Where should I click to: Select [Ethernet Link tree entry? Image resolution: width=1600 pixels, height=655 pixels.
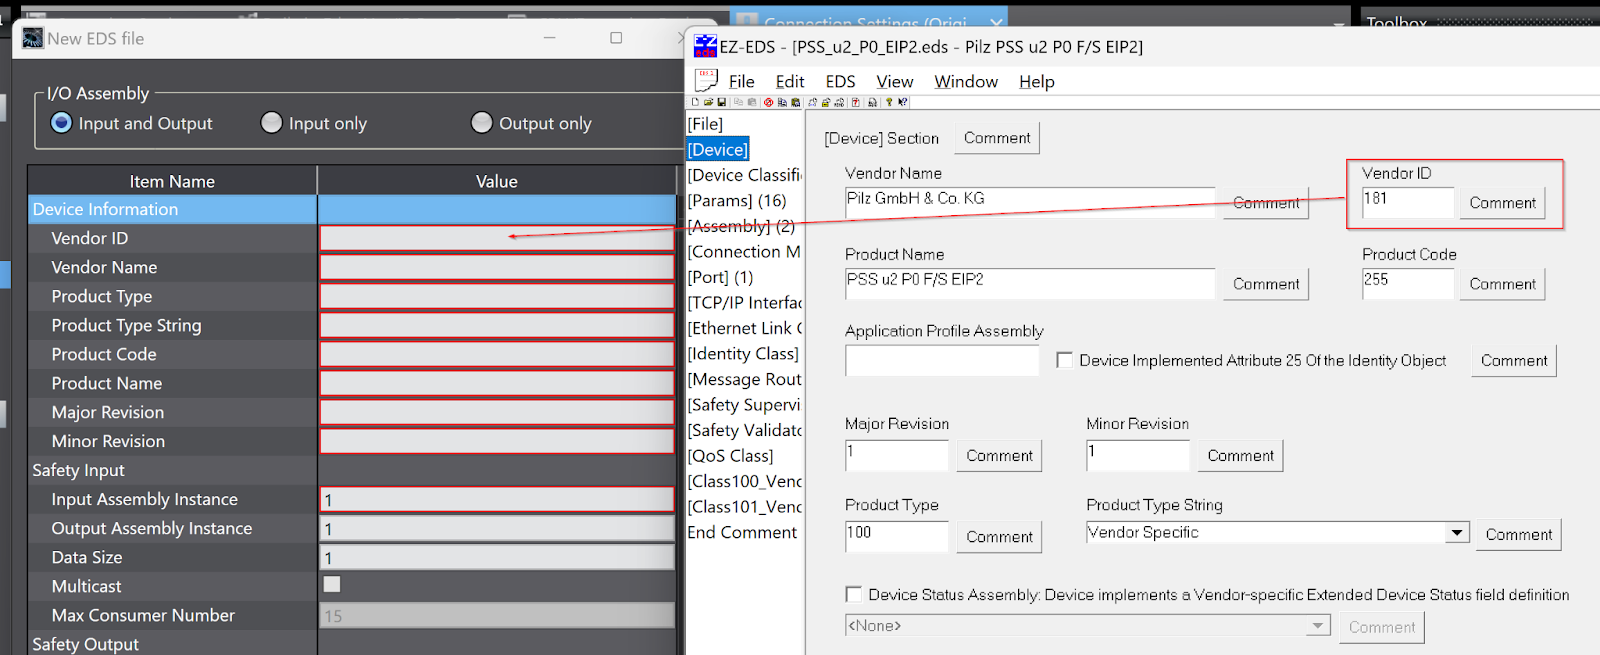(745, 328)
